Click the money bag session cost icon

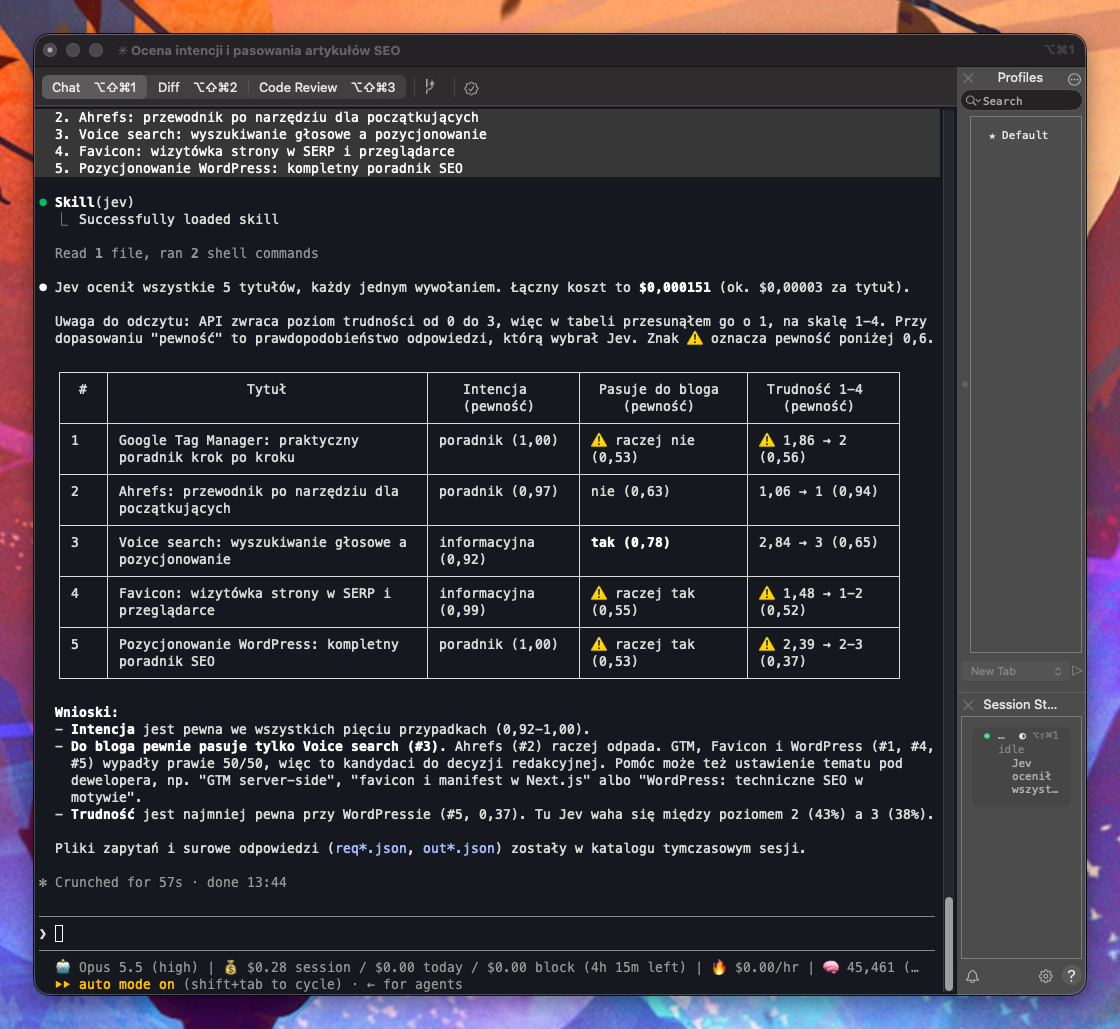click(231, 967)
